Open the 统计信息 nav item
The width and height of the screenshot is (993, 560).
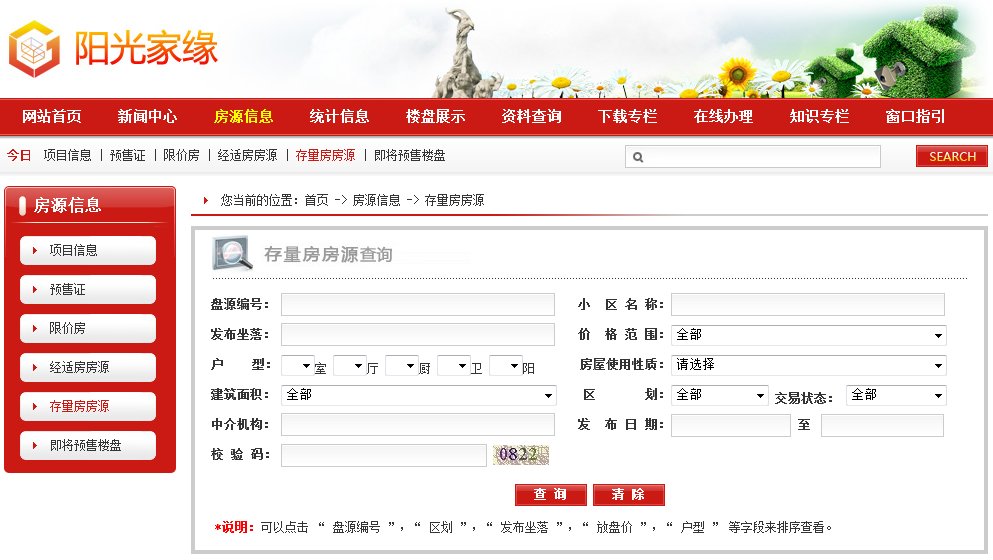click(x=339, y=117)
